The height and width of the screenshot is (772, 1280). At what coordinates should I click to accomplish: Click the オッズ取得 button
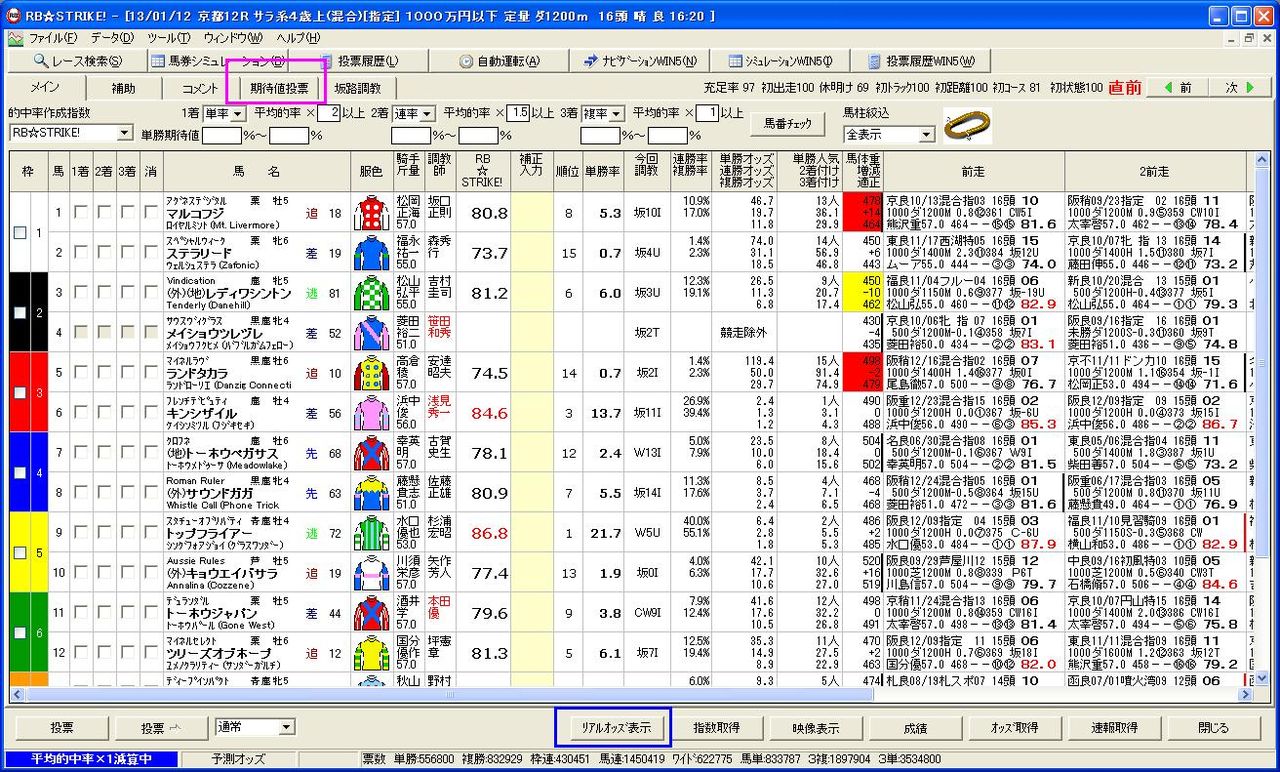point(1014,727)
